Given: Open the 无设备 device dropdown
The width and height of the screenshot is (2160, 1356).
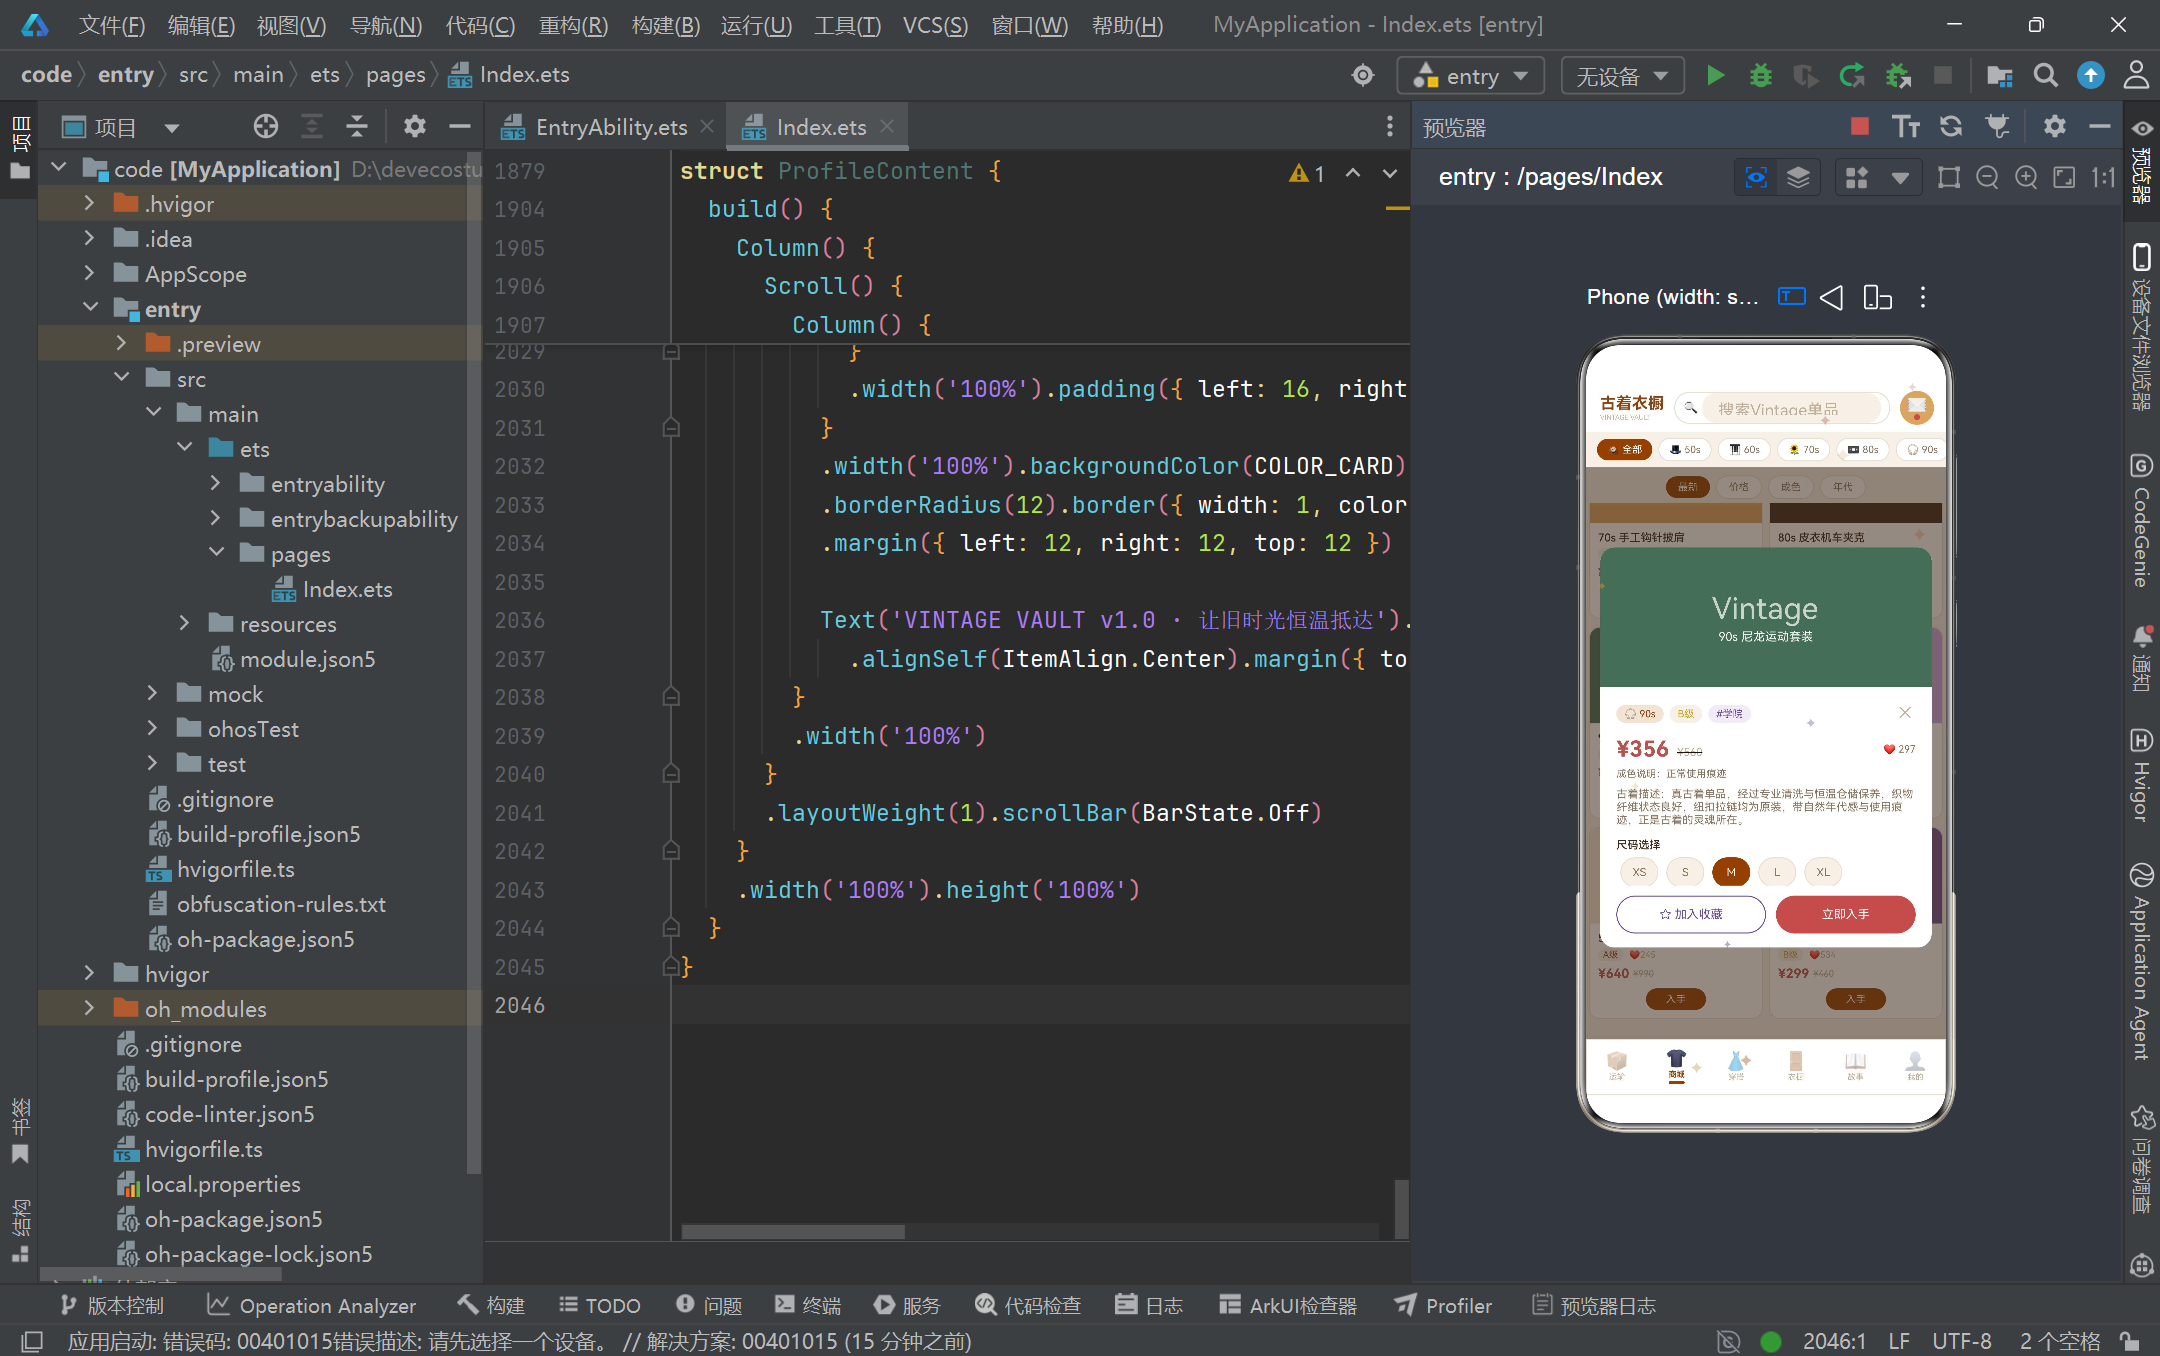Looking at the screenshot, I should pyautogui.click(x=1622, y=76).
